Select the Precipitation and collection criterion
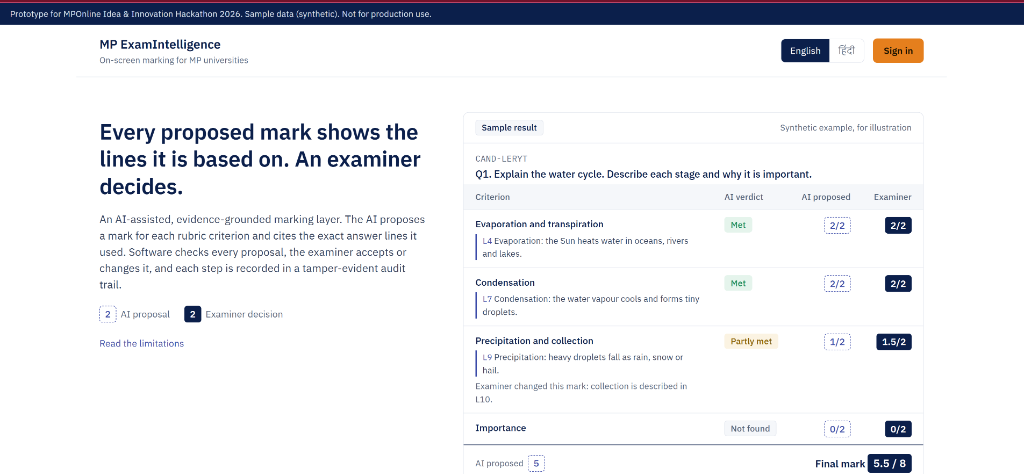 tap(534, 341)
